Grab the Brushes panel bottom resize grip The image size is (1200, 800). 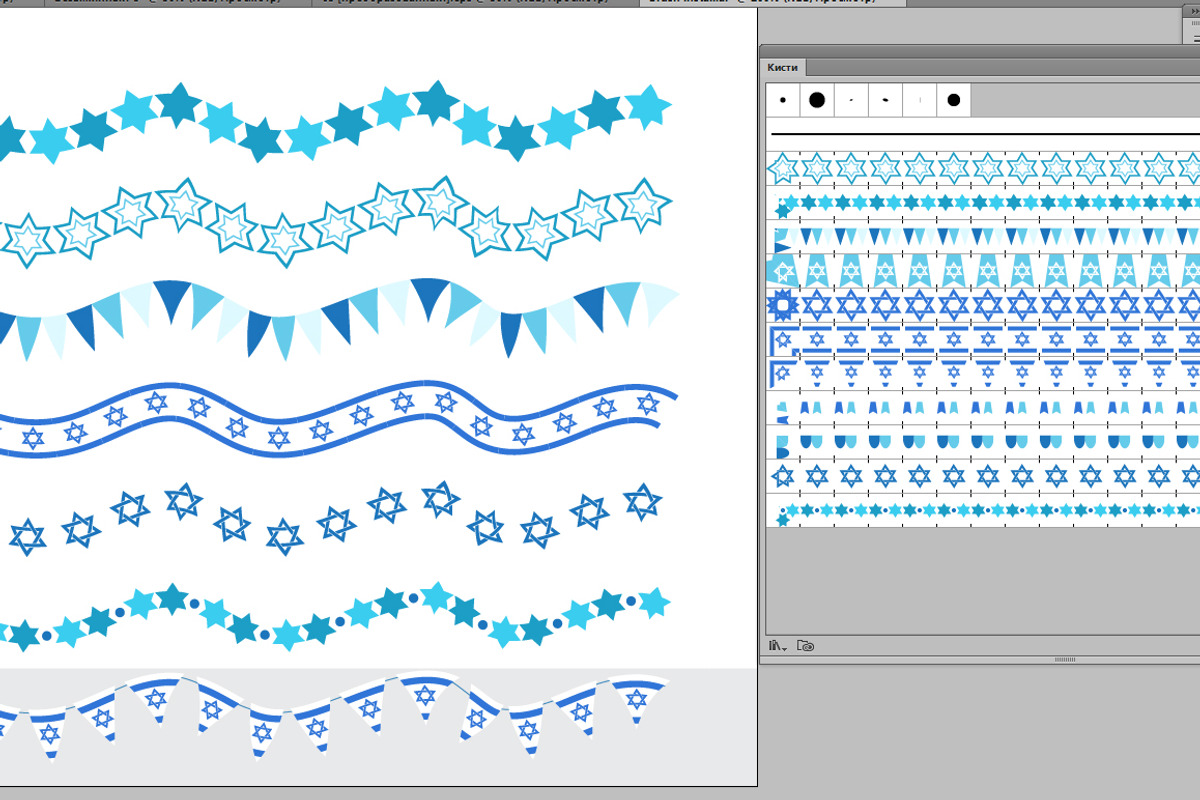point(1065,659)
